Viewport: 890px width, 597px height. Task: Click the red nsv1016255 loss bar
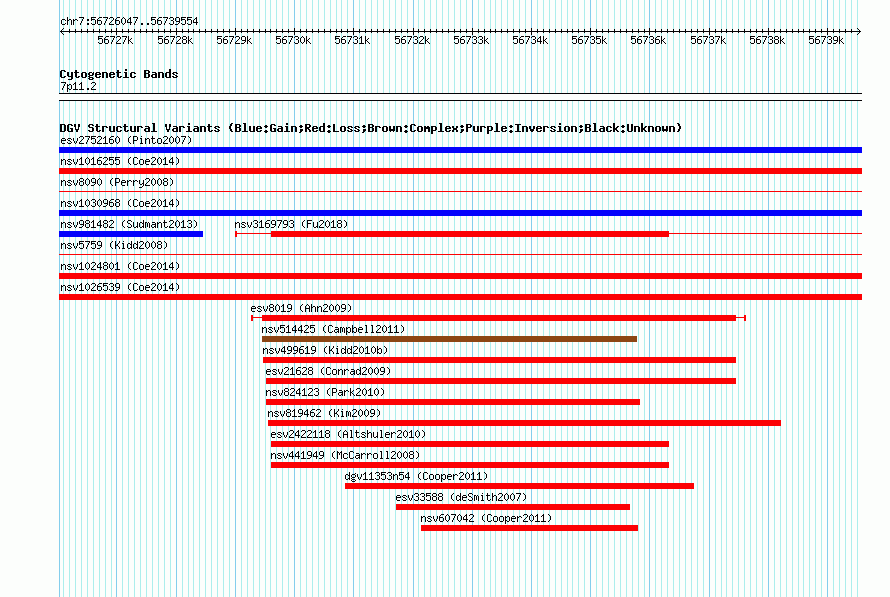[460, 171]
